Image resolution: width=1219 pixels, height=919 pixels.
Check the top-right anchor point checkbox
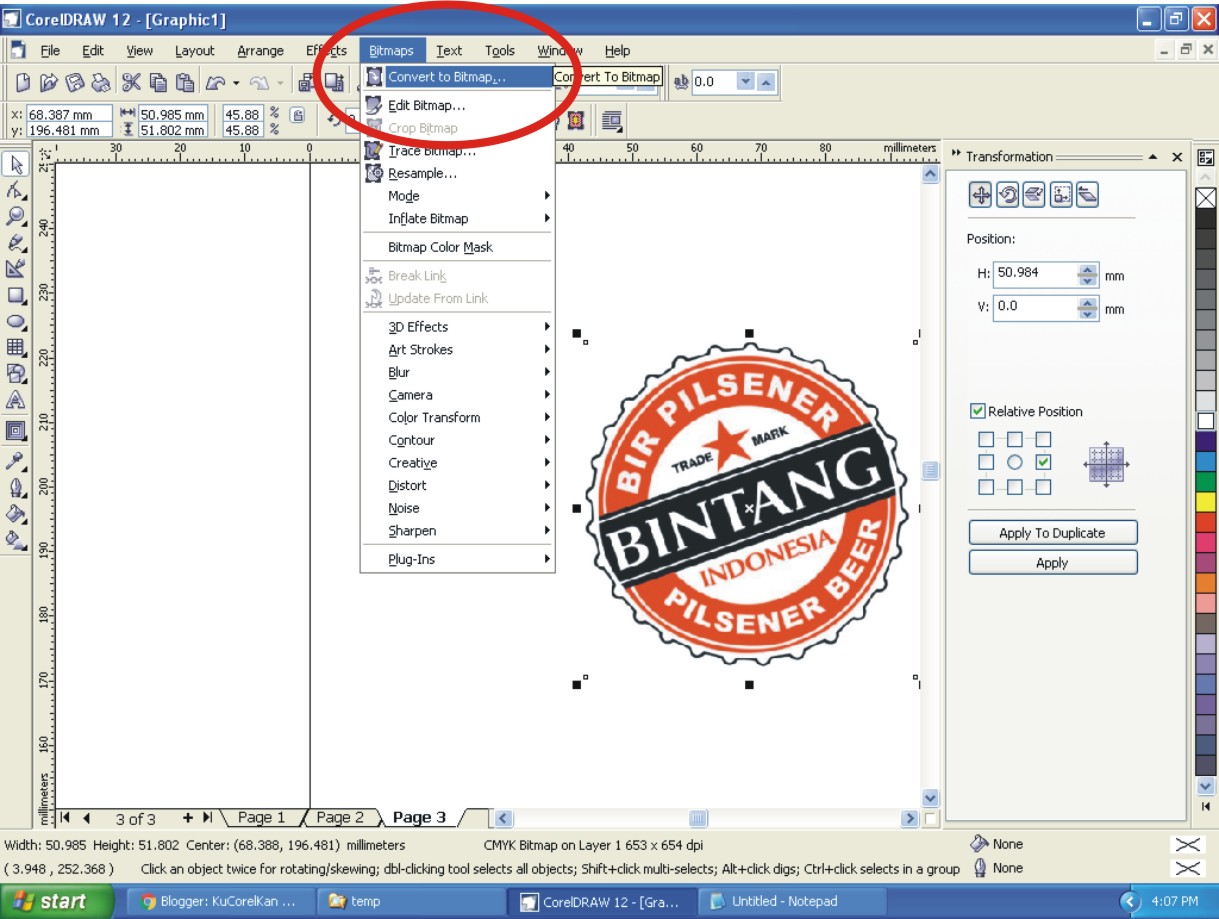(x=1044, y=439)
